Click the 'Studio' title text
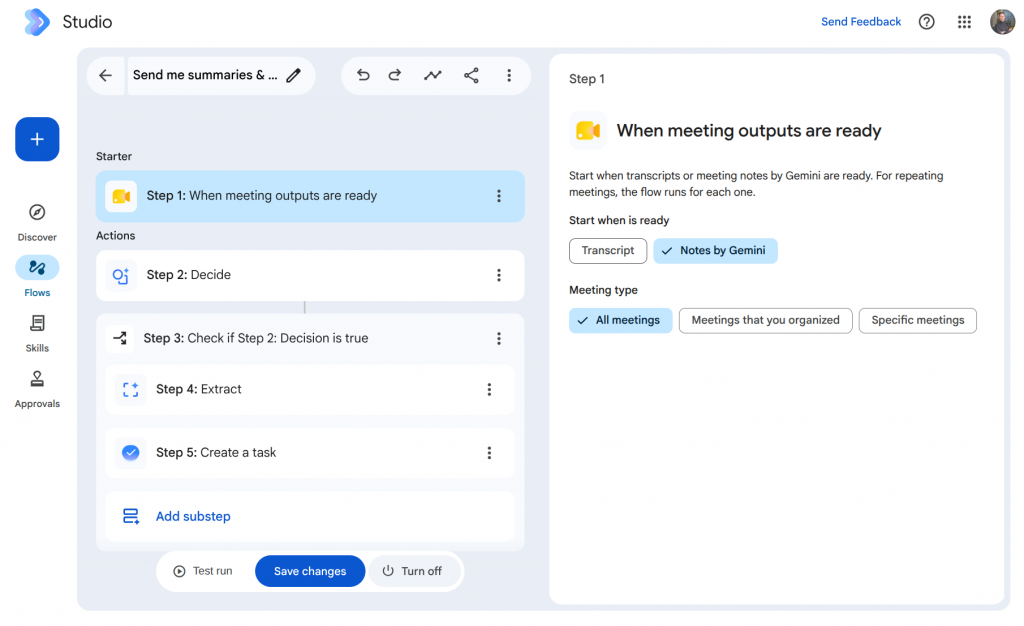Image resolution: width=1024 pixels, height=626 pixels. click(x=88, y=22)
